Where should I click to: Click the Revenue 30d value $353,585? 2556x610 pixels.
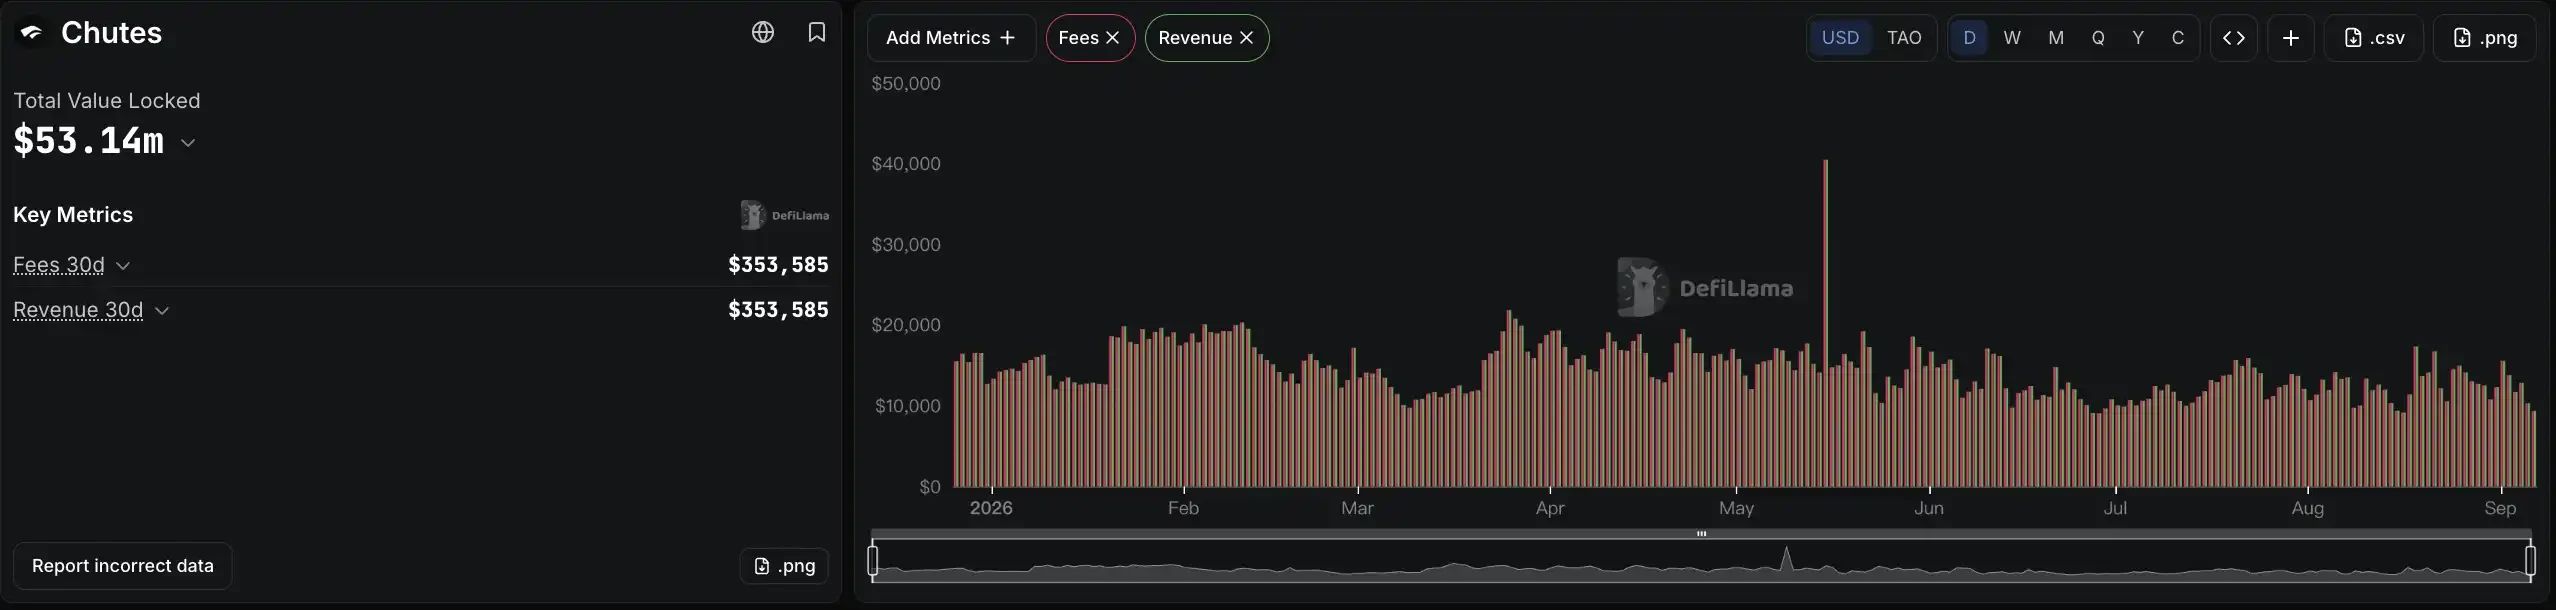[x=778, y=310]
